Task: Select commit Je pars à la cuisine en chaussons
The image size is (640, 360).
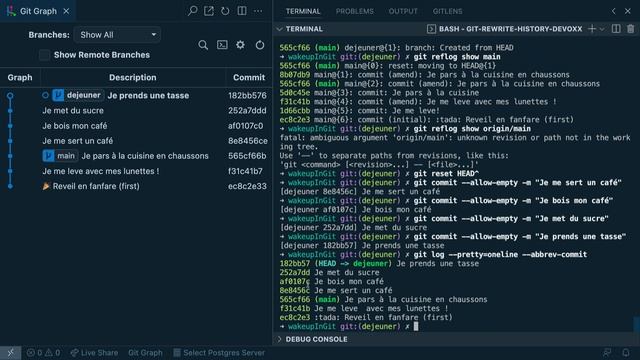Action: pyautogui.click(x=145, y=156)
